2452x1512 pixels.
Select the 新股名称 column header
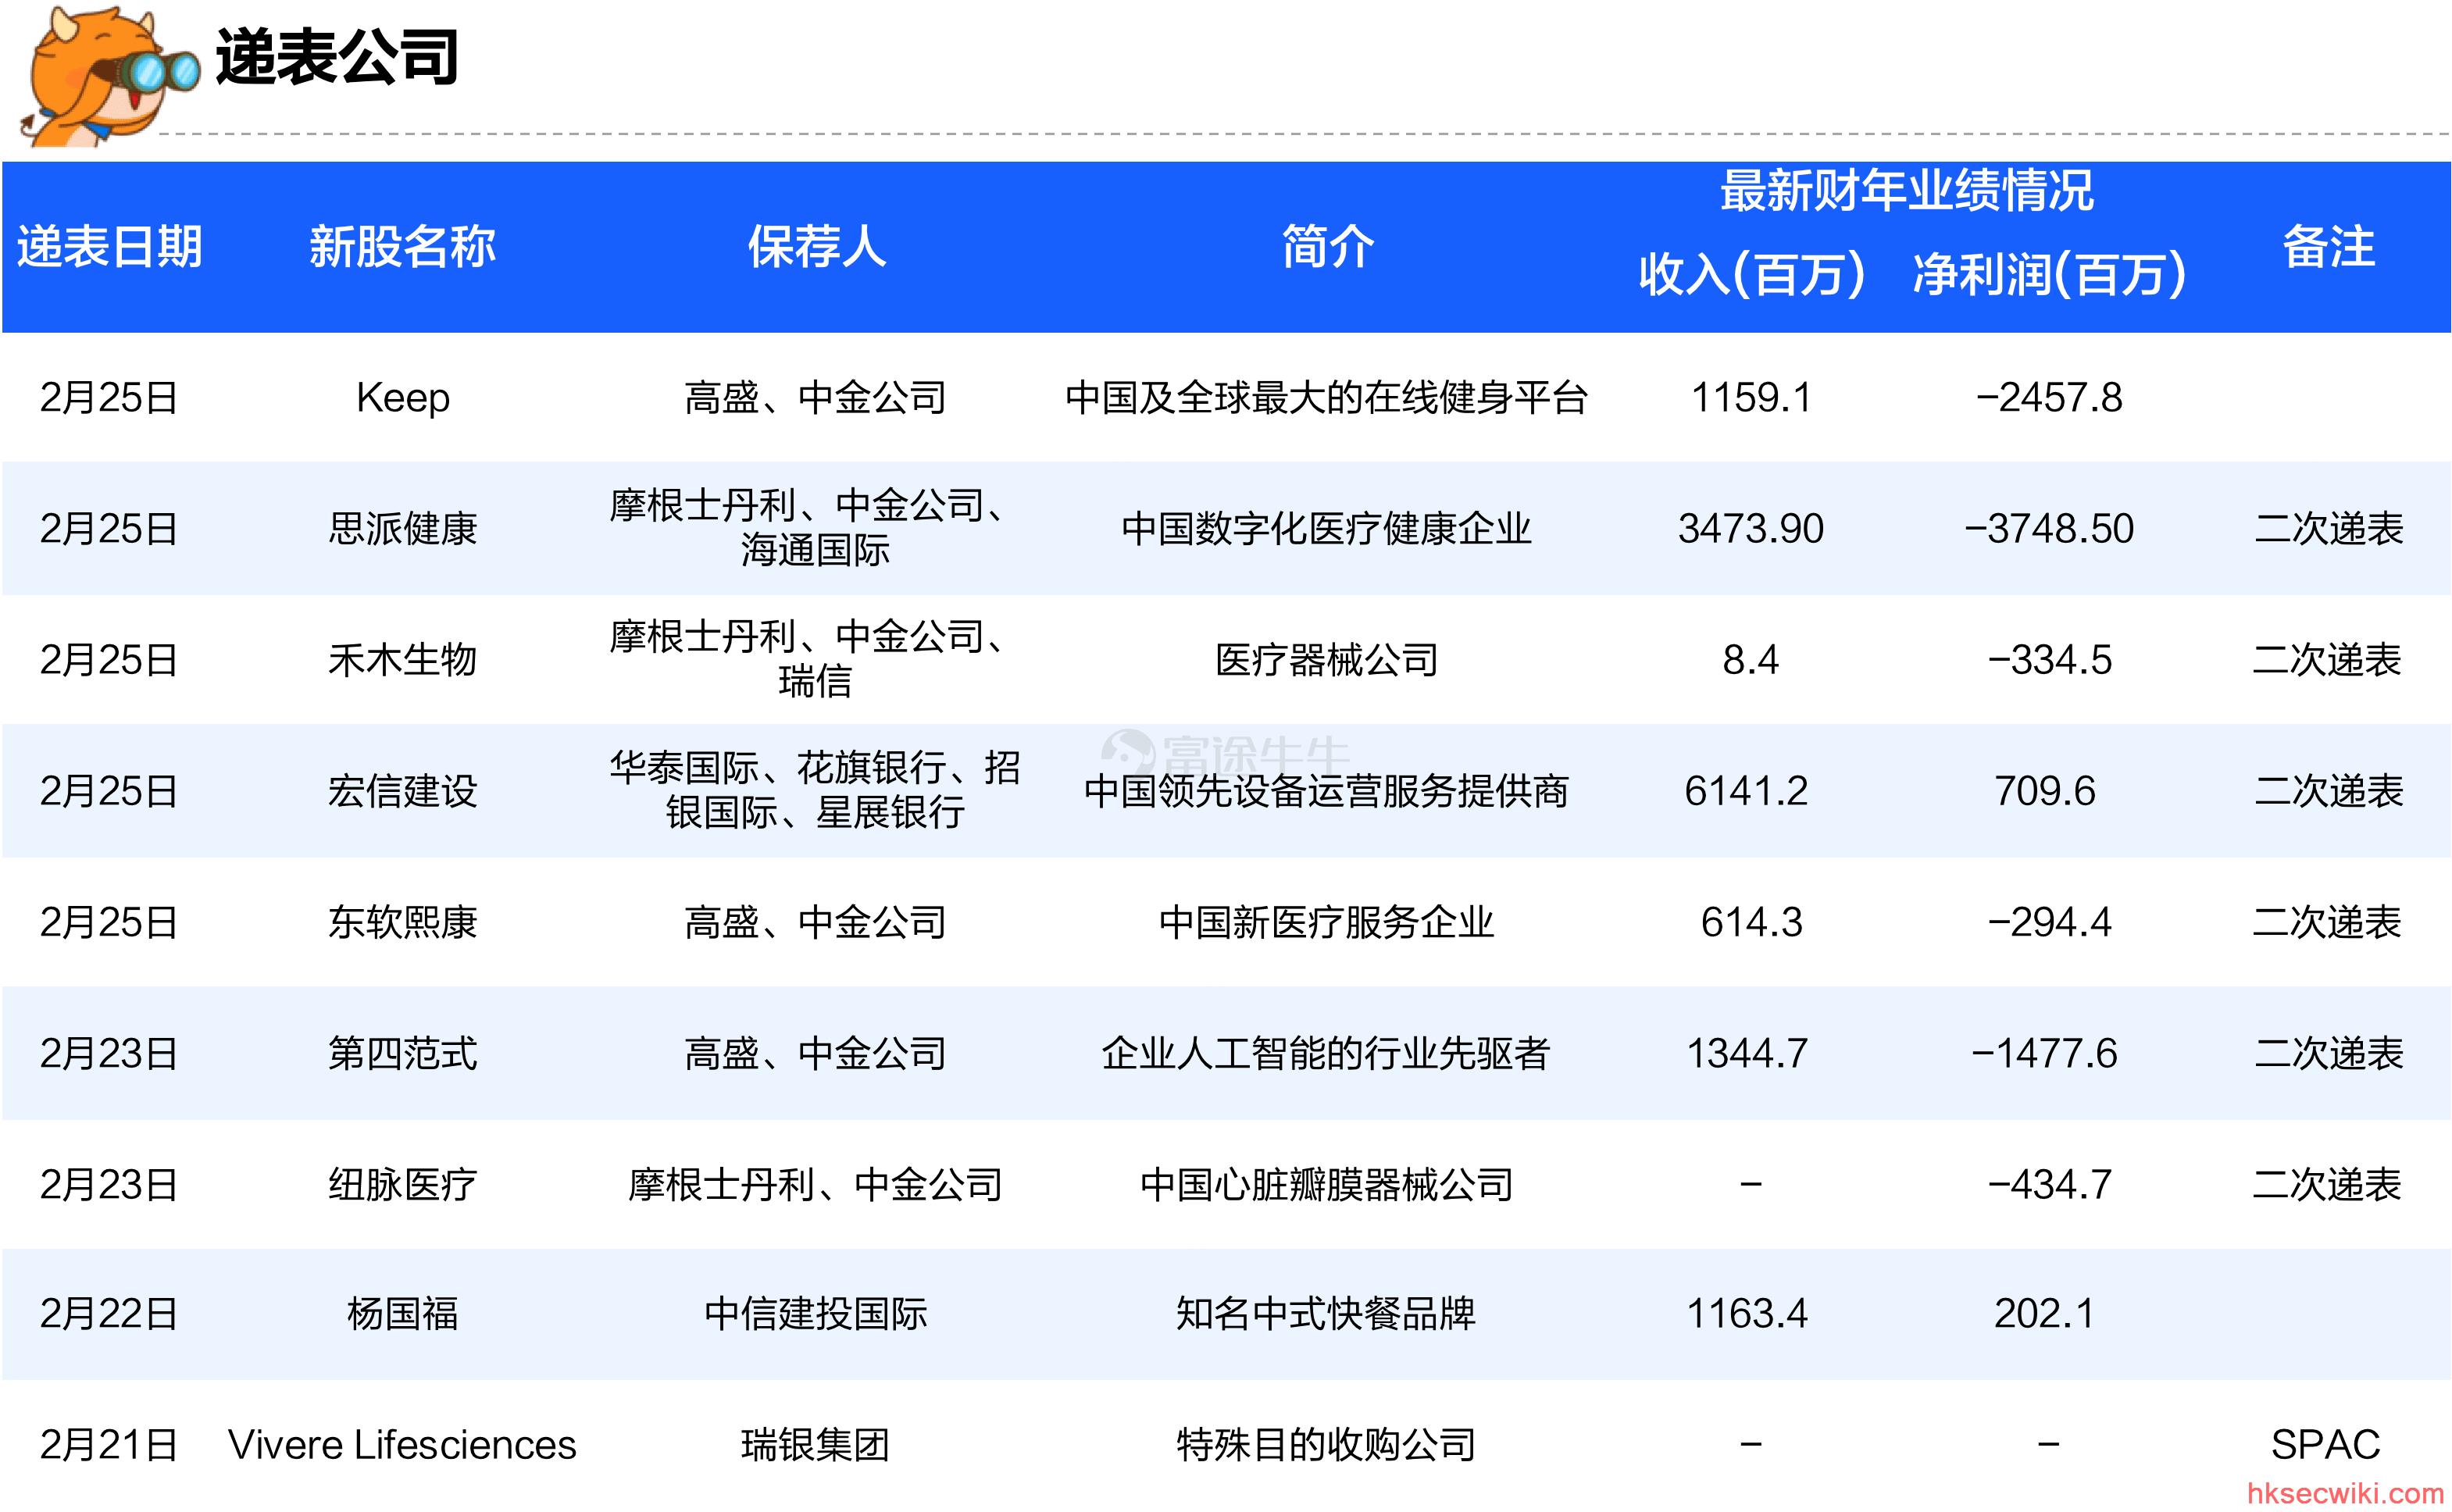[x=402, y=247]
